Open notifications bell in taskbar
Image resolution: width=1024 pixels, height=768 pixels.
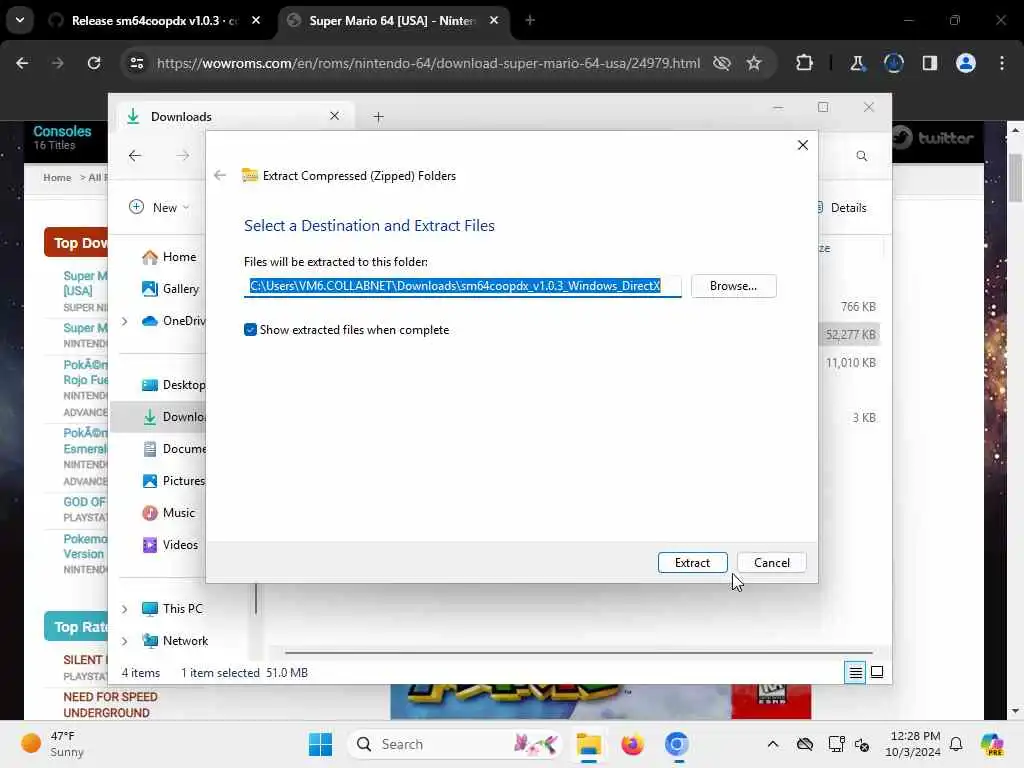(956, 744)
